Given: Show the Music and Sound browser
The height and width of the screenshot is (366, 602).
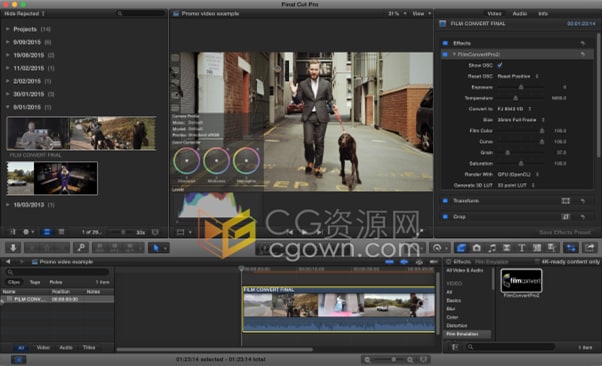Looking at the screenshot, I should (x=492, y=248).
